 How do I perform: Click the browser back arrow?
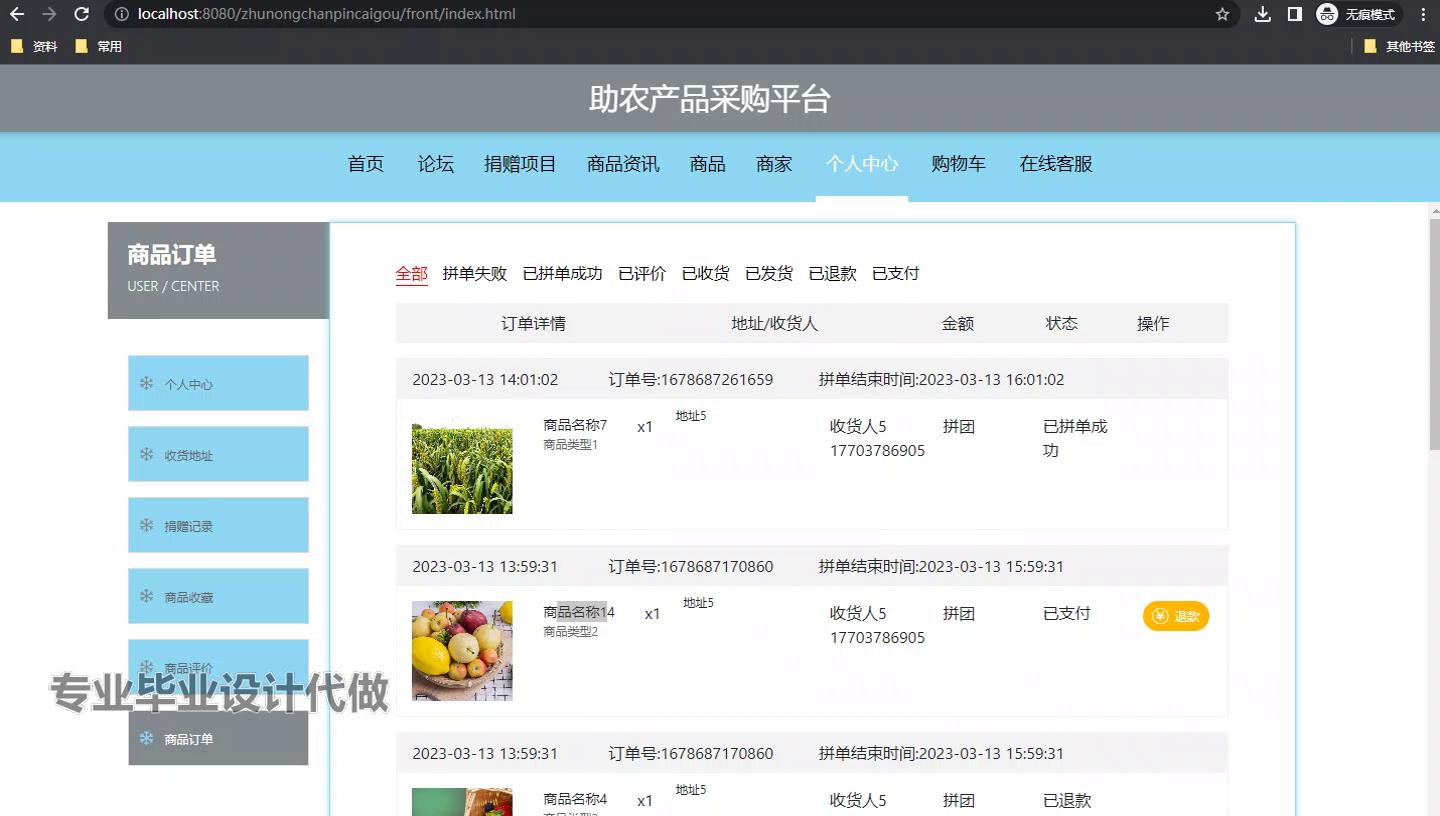(17, 14)
